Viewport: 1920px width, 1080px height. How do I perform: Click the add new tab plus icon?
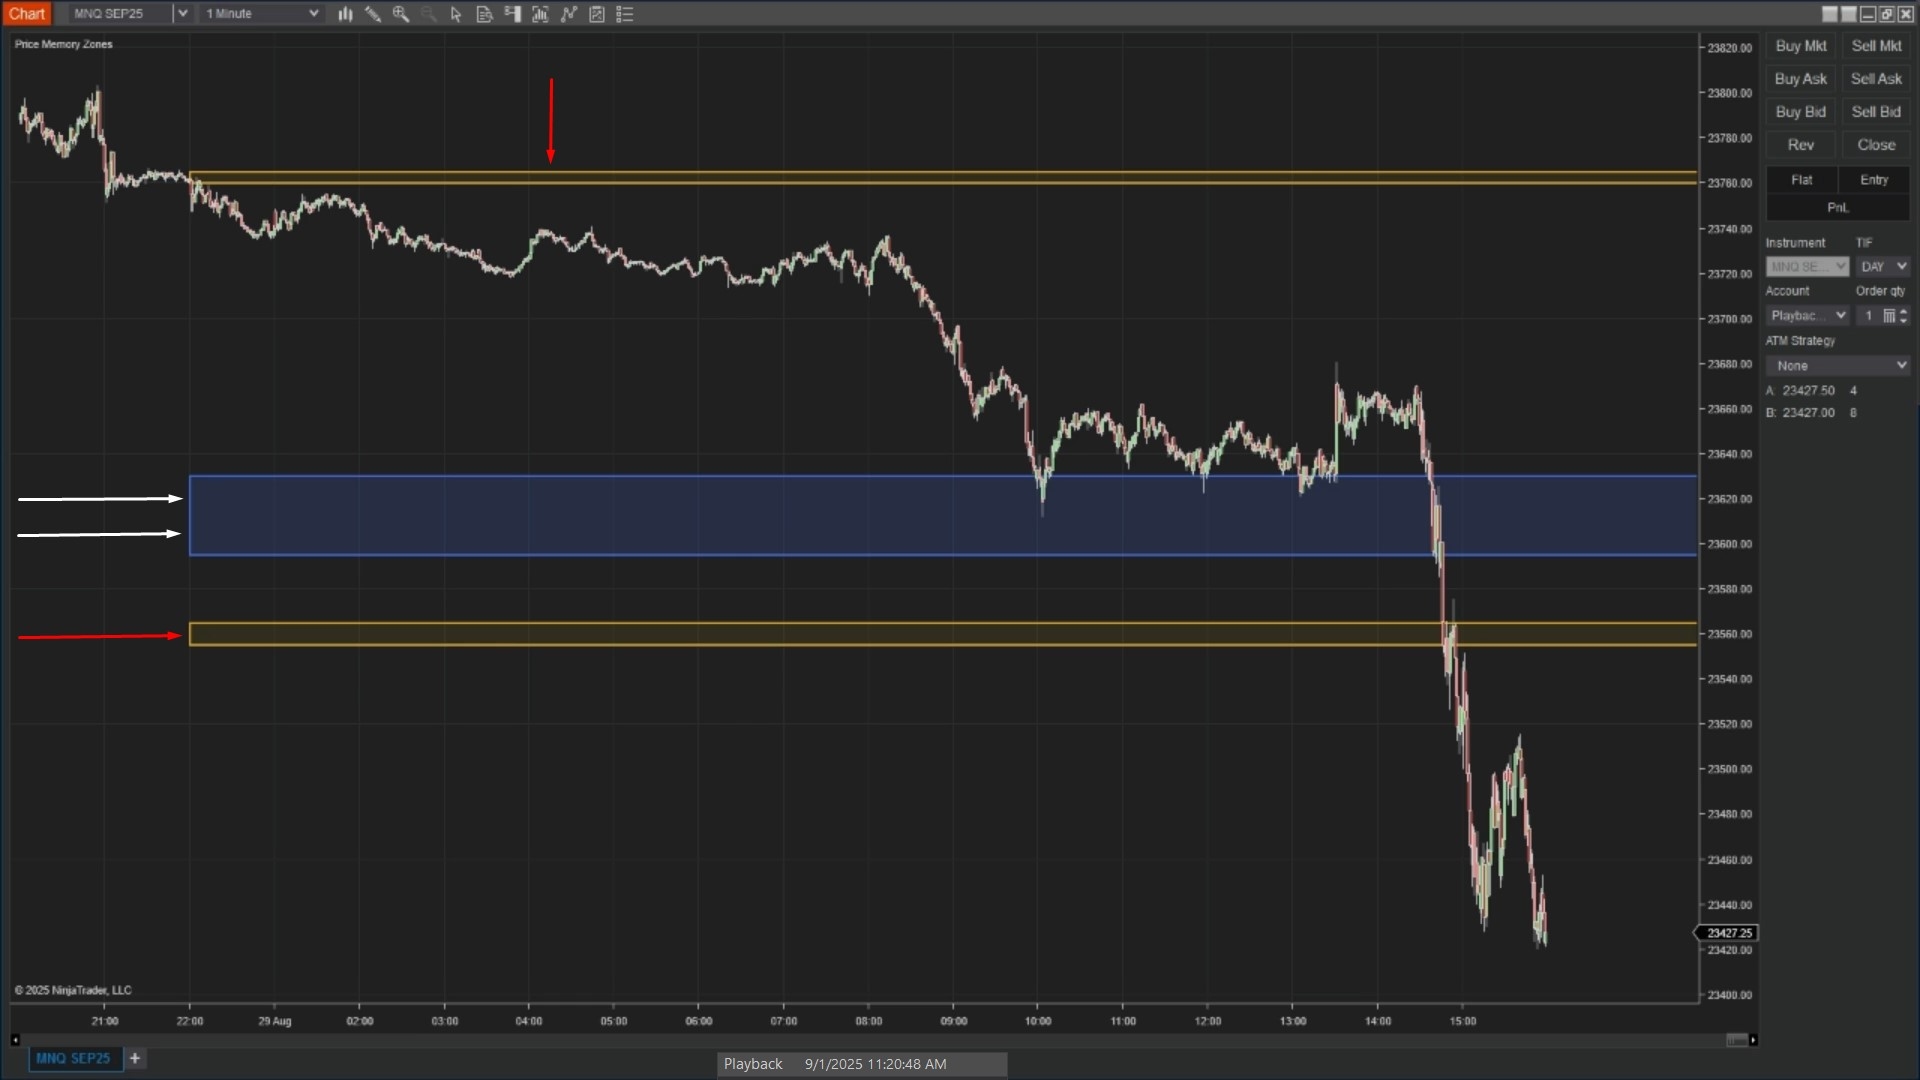pos(135,1058)
